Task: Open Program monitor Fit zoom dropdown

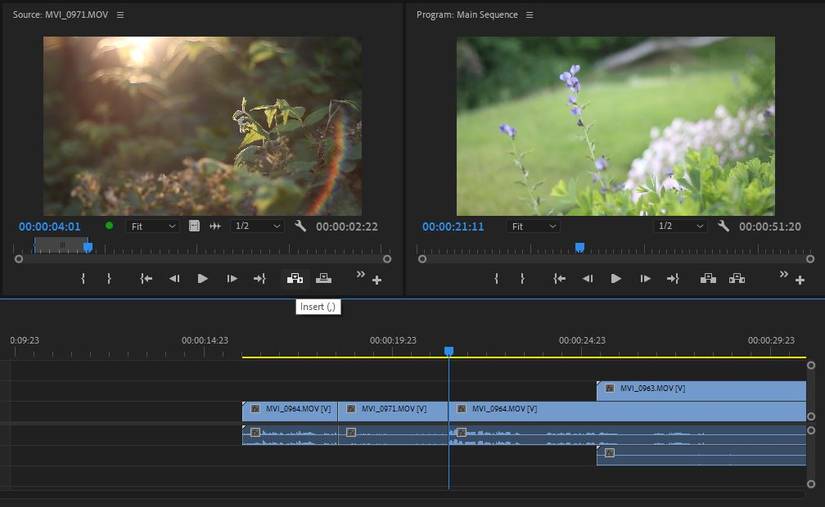Action: point(534,226)
